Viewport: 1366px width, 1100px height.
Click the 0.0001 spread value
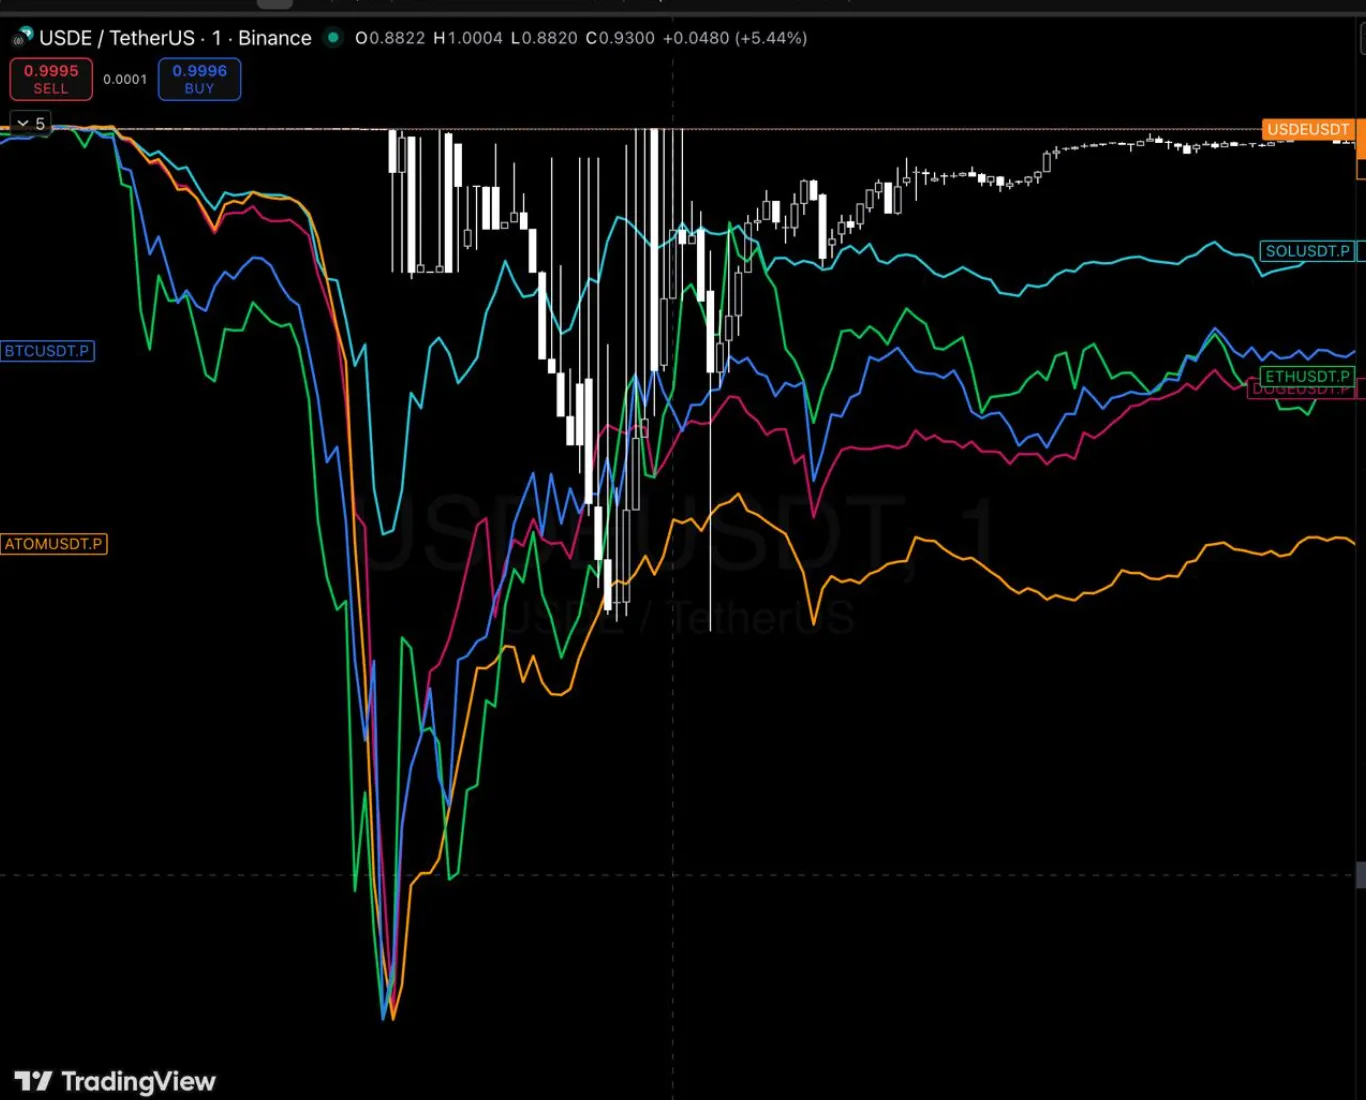click(125, 79)
